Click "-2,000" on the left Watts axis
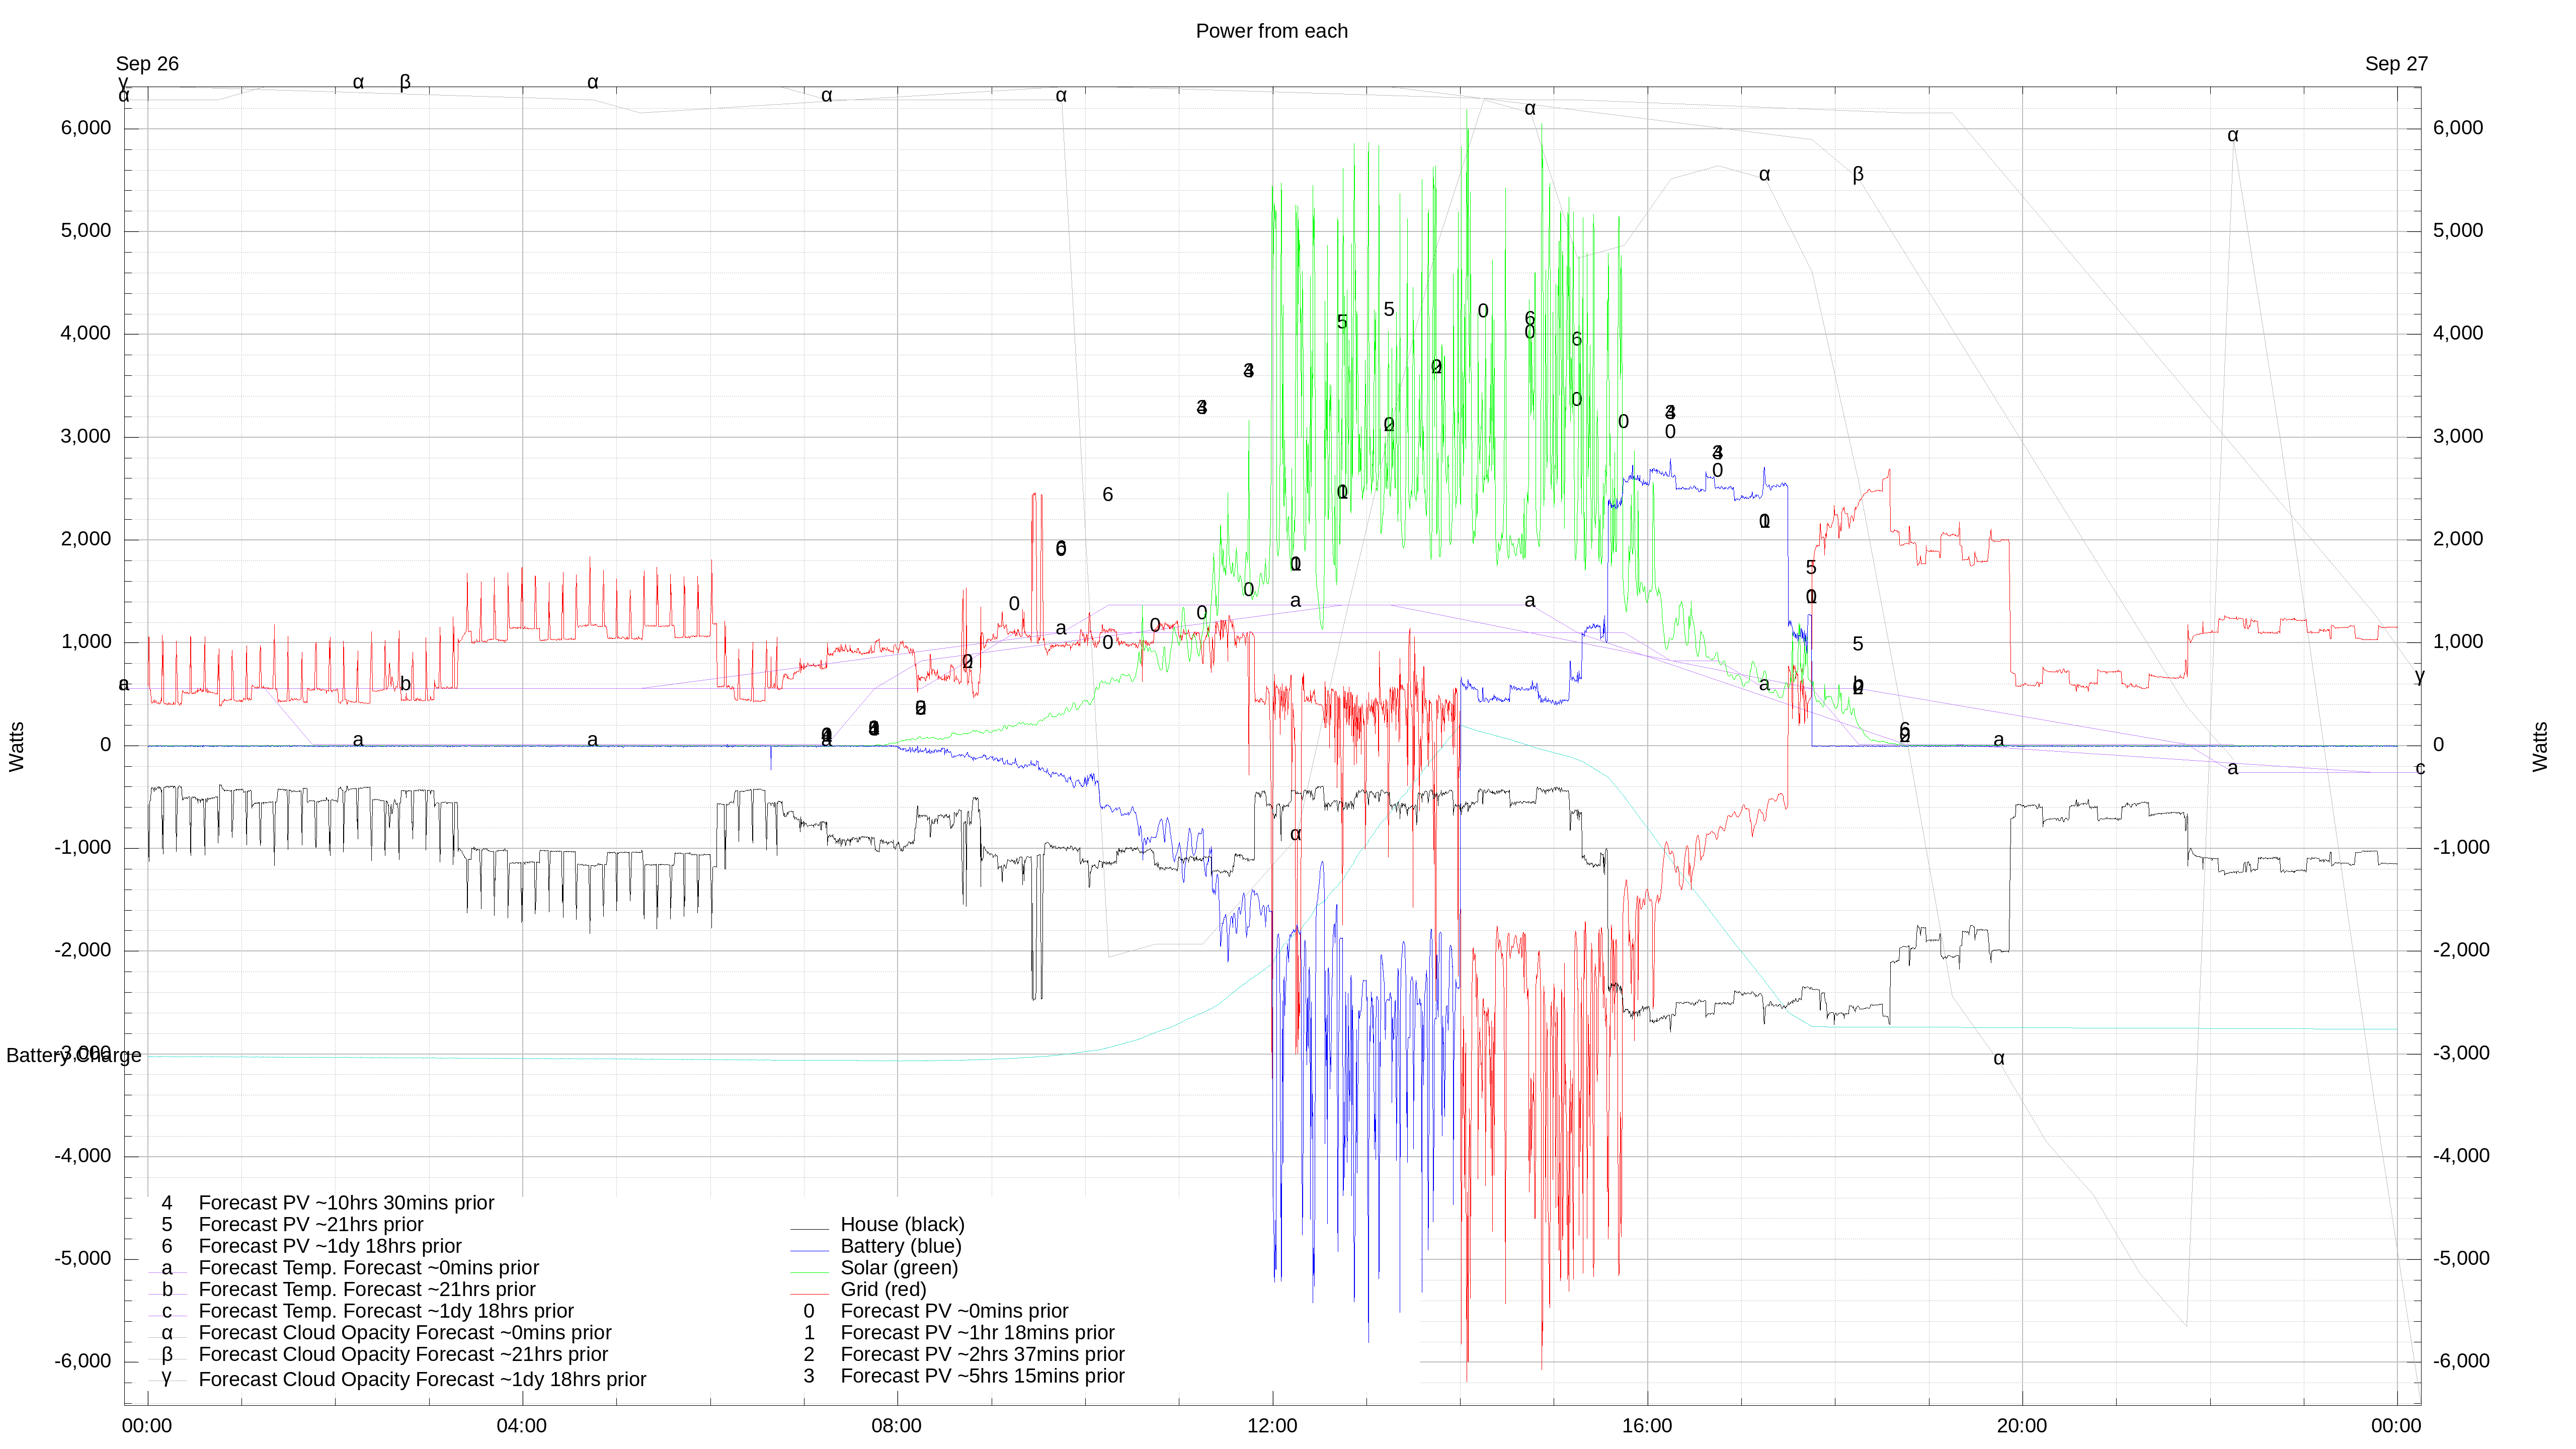The image size is (2576, 1449). 83,951
